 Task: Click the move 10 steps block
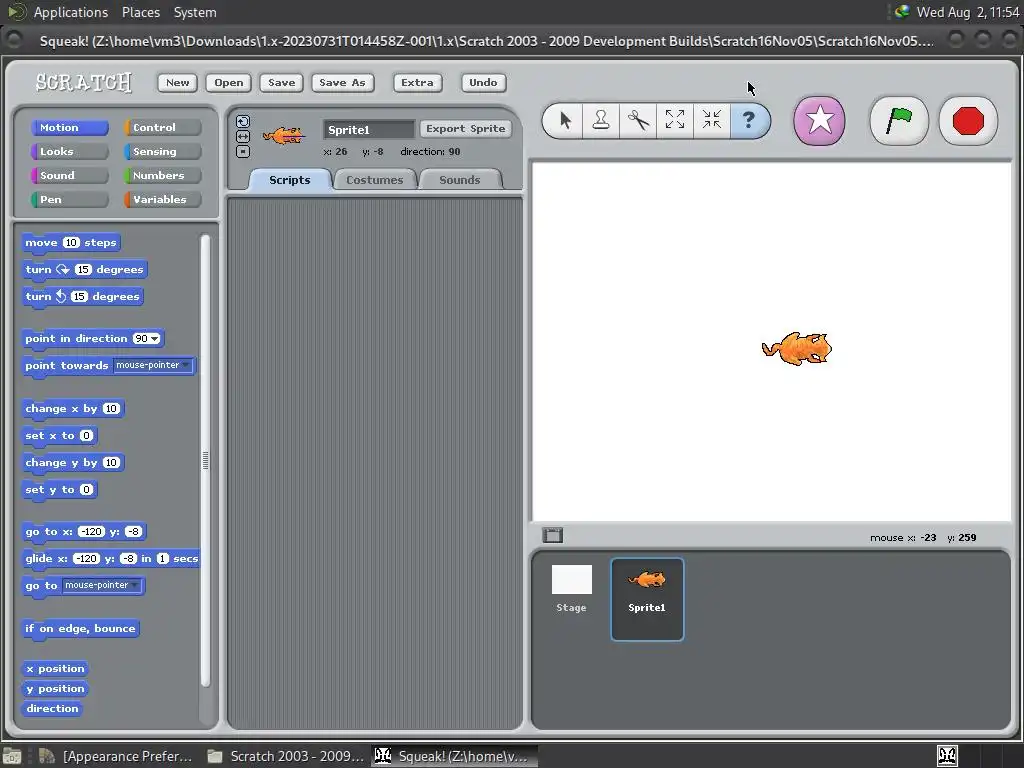pos(71,242)
